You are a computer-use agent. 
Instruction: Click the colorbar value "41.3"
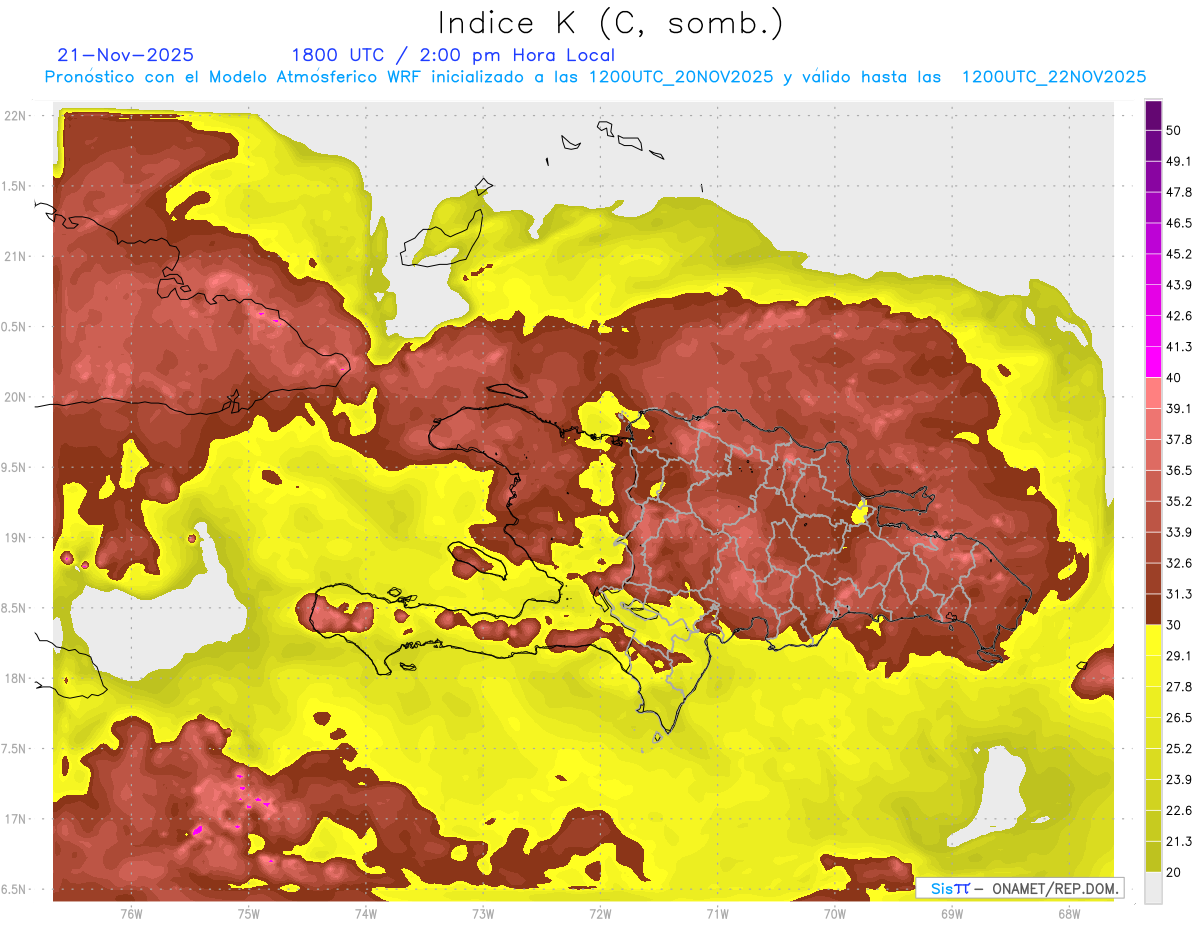pos(1179,347)
